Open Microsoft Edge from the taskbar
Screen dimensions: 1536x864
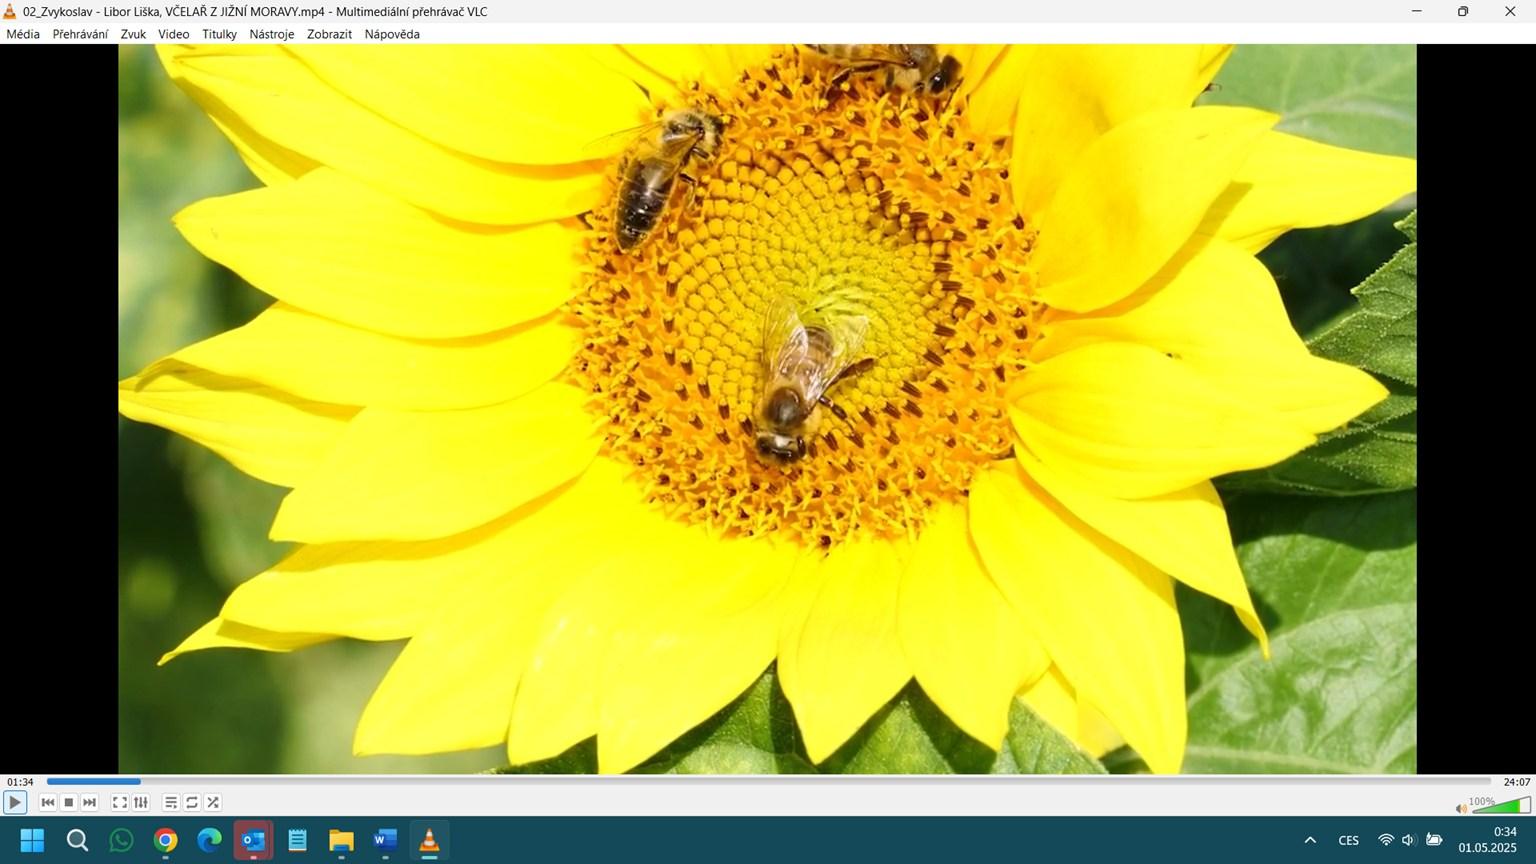coord(209,840)
